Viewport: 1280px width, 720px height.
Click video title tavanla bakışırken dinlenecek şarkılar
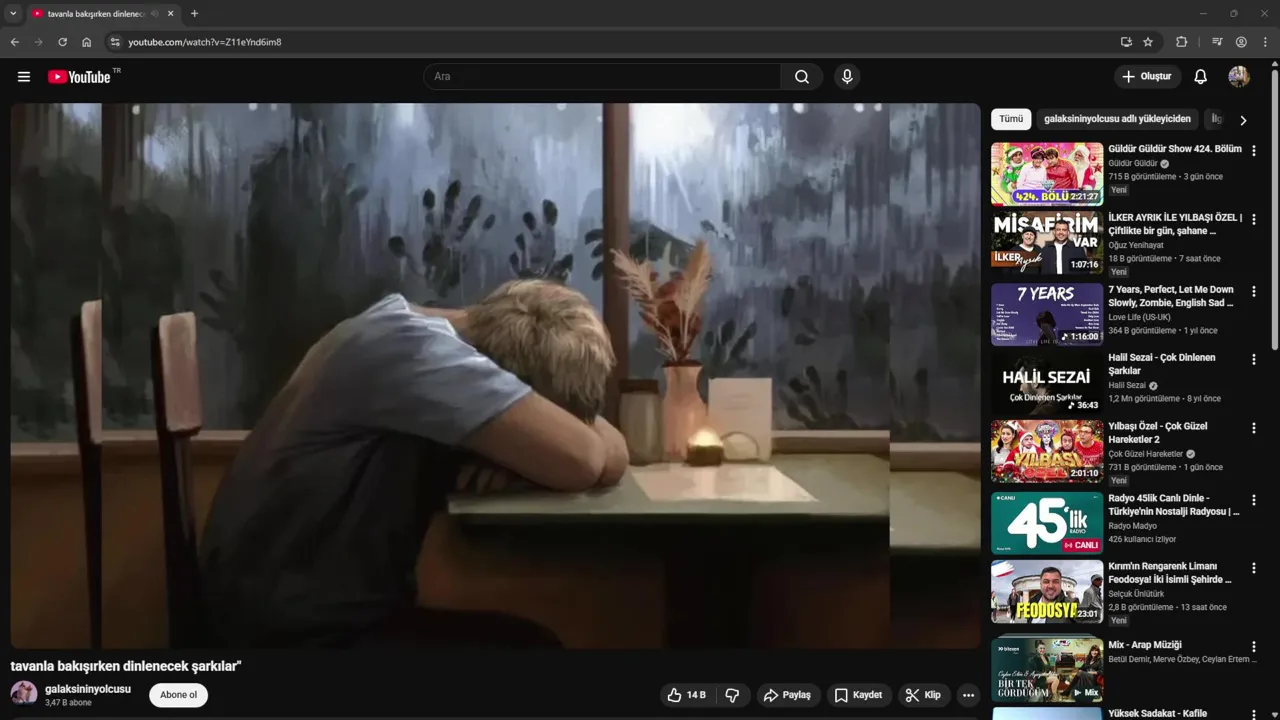[x=126, y=666]
